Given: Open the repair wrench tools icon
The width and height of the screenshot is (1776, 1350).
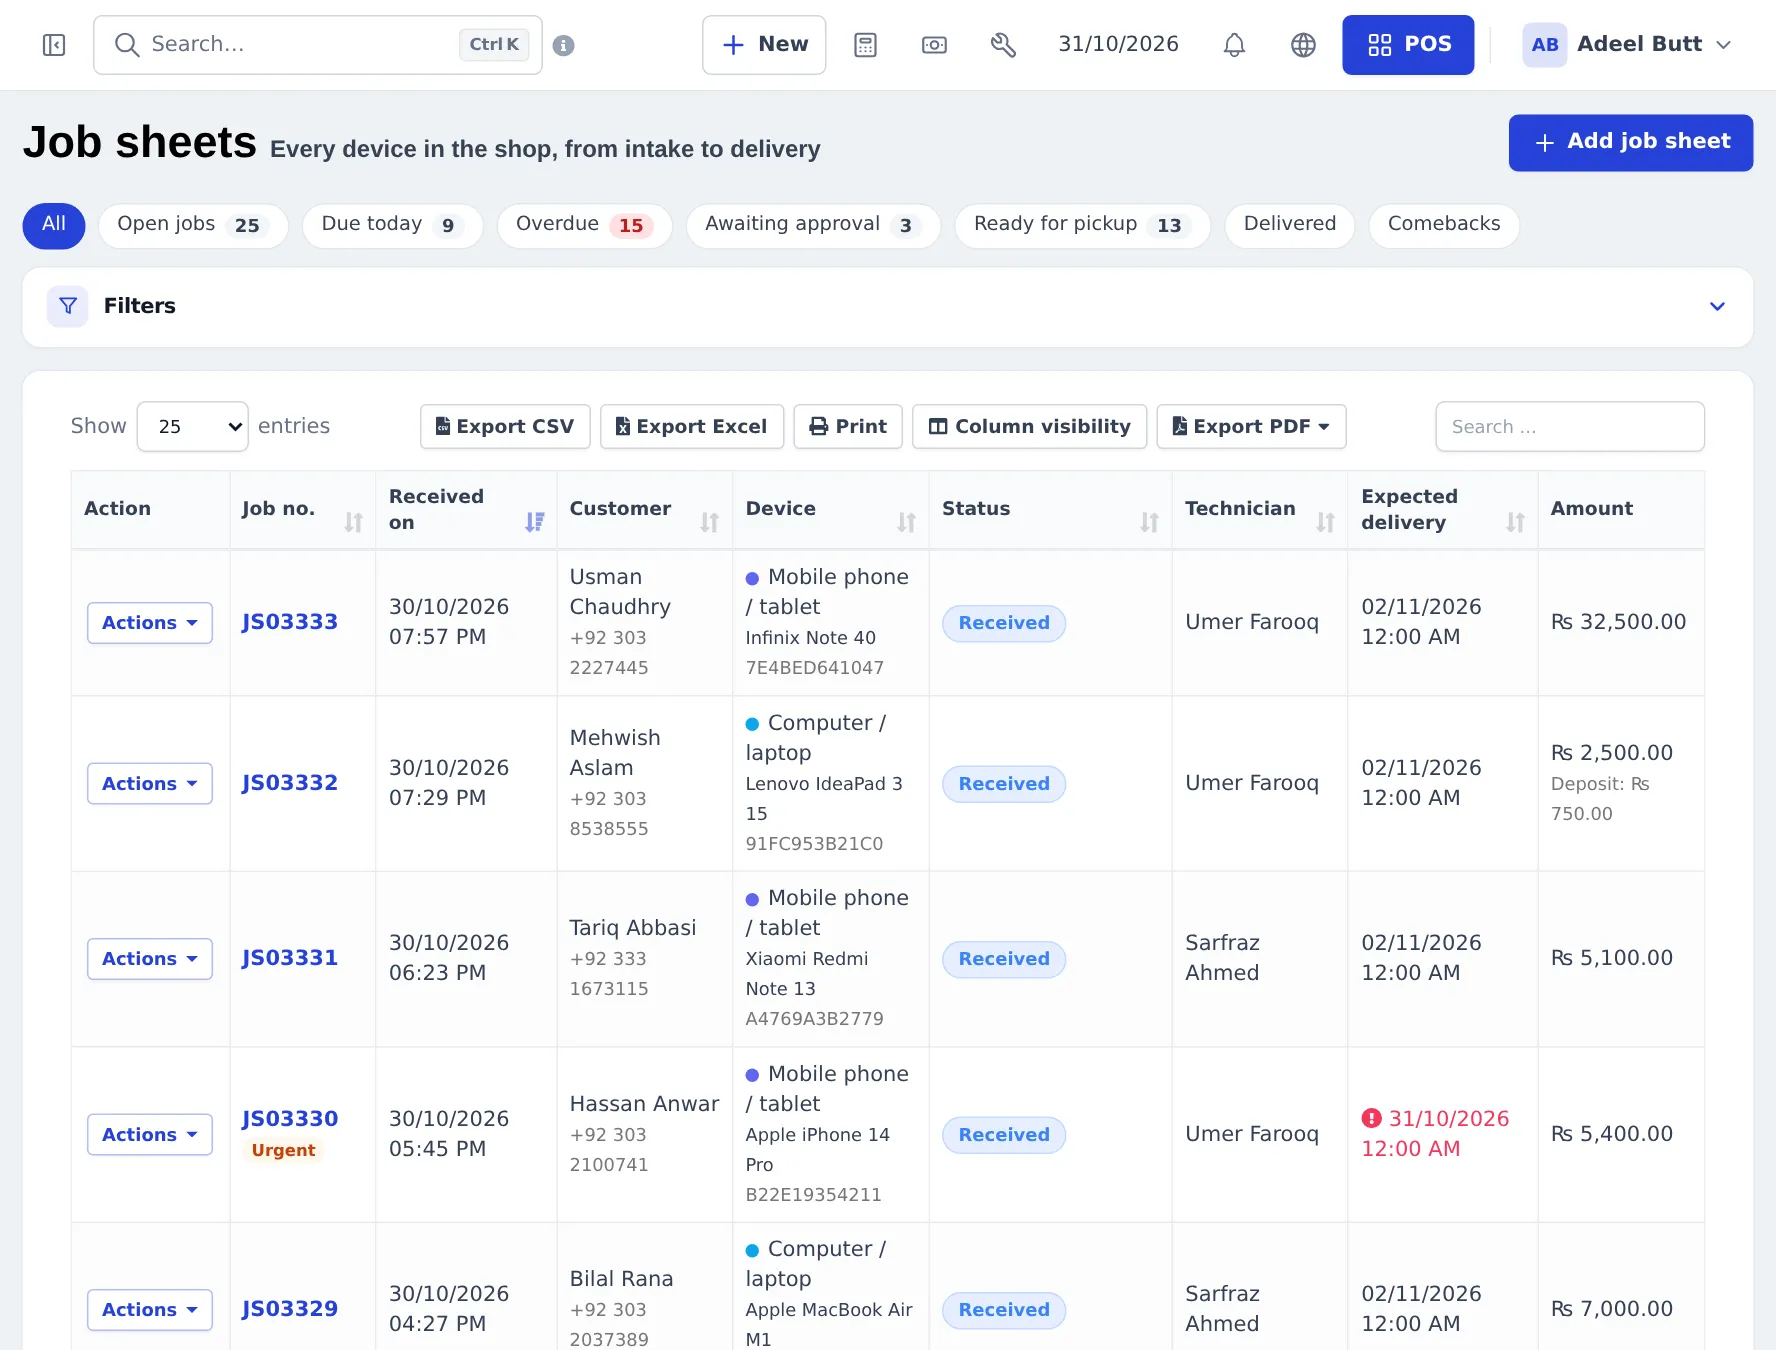Looking at the screenshot, I should (x=1003, y=45).
